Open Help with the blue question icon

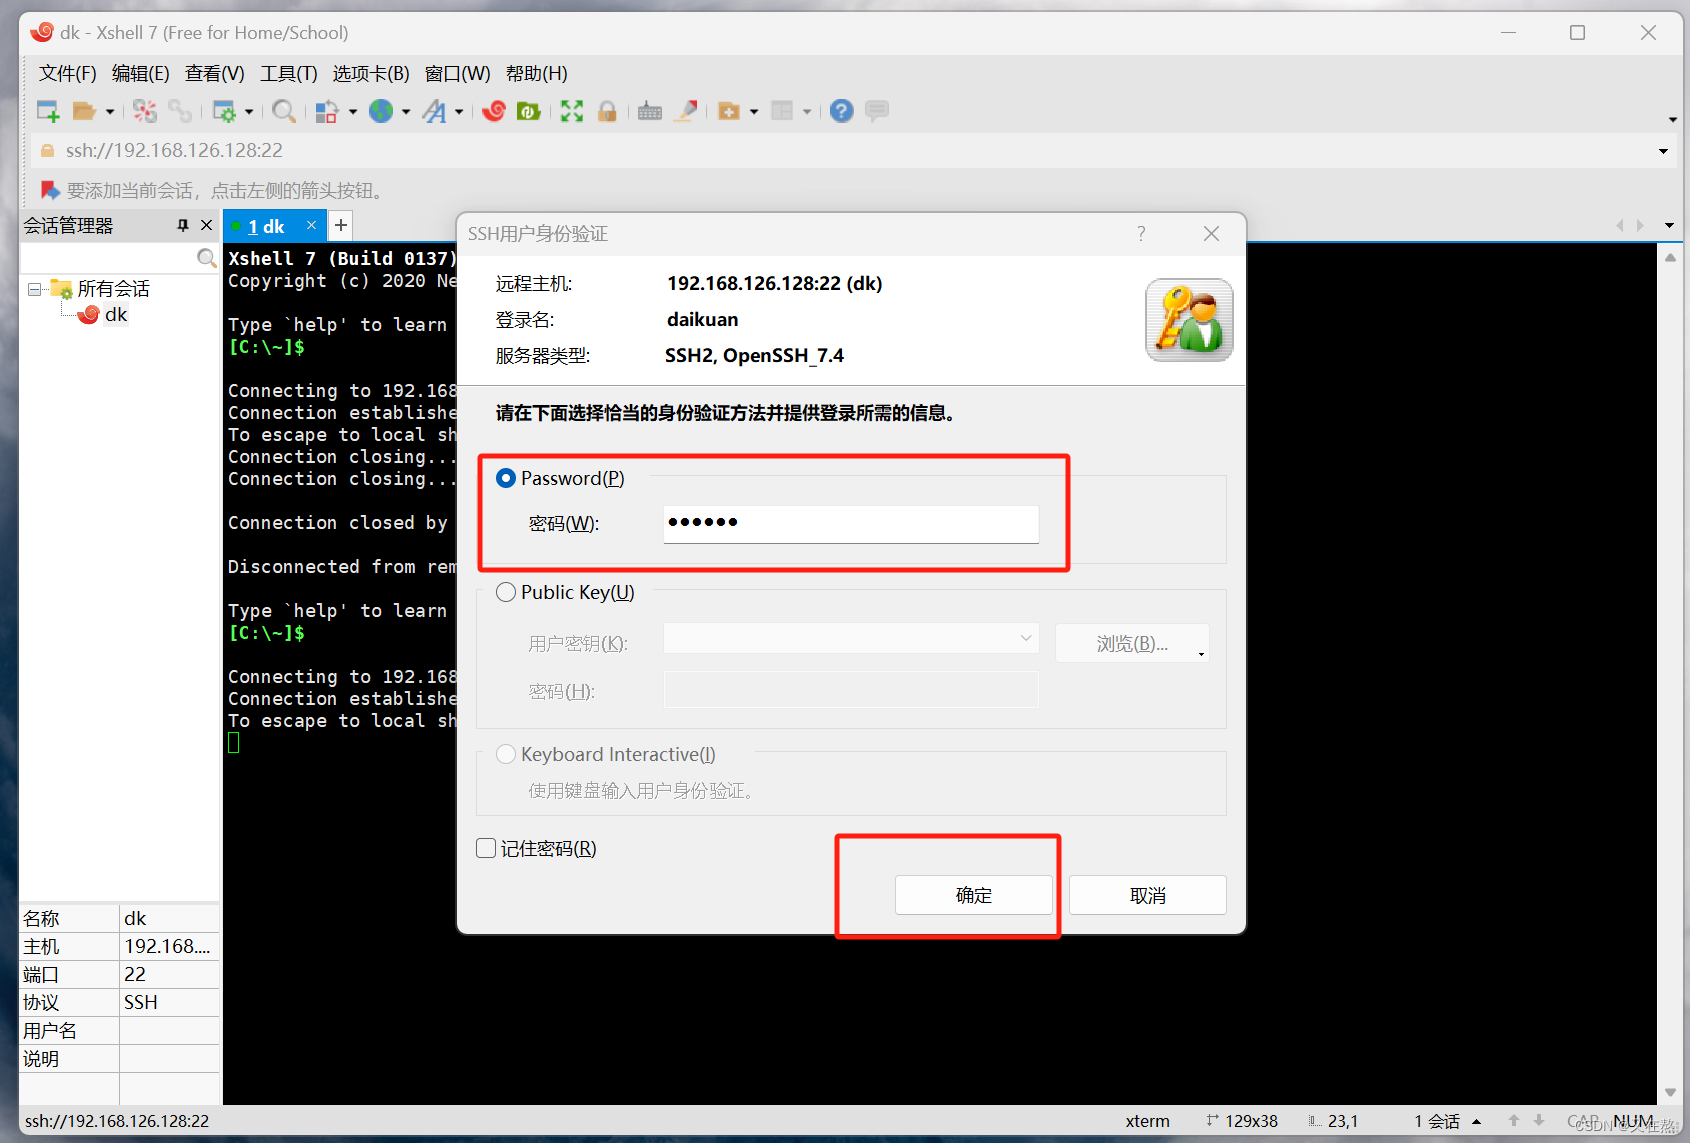842,111
